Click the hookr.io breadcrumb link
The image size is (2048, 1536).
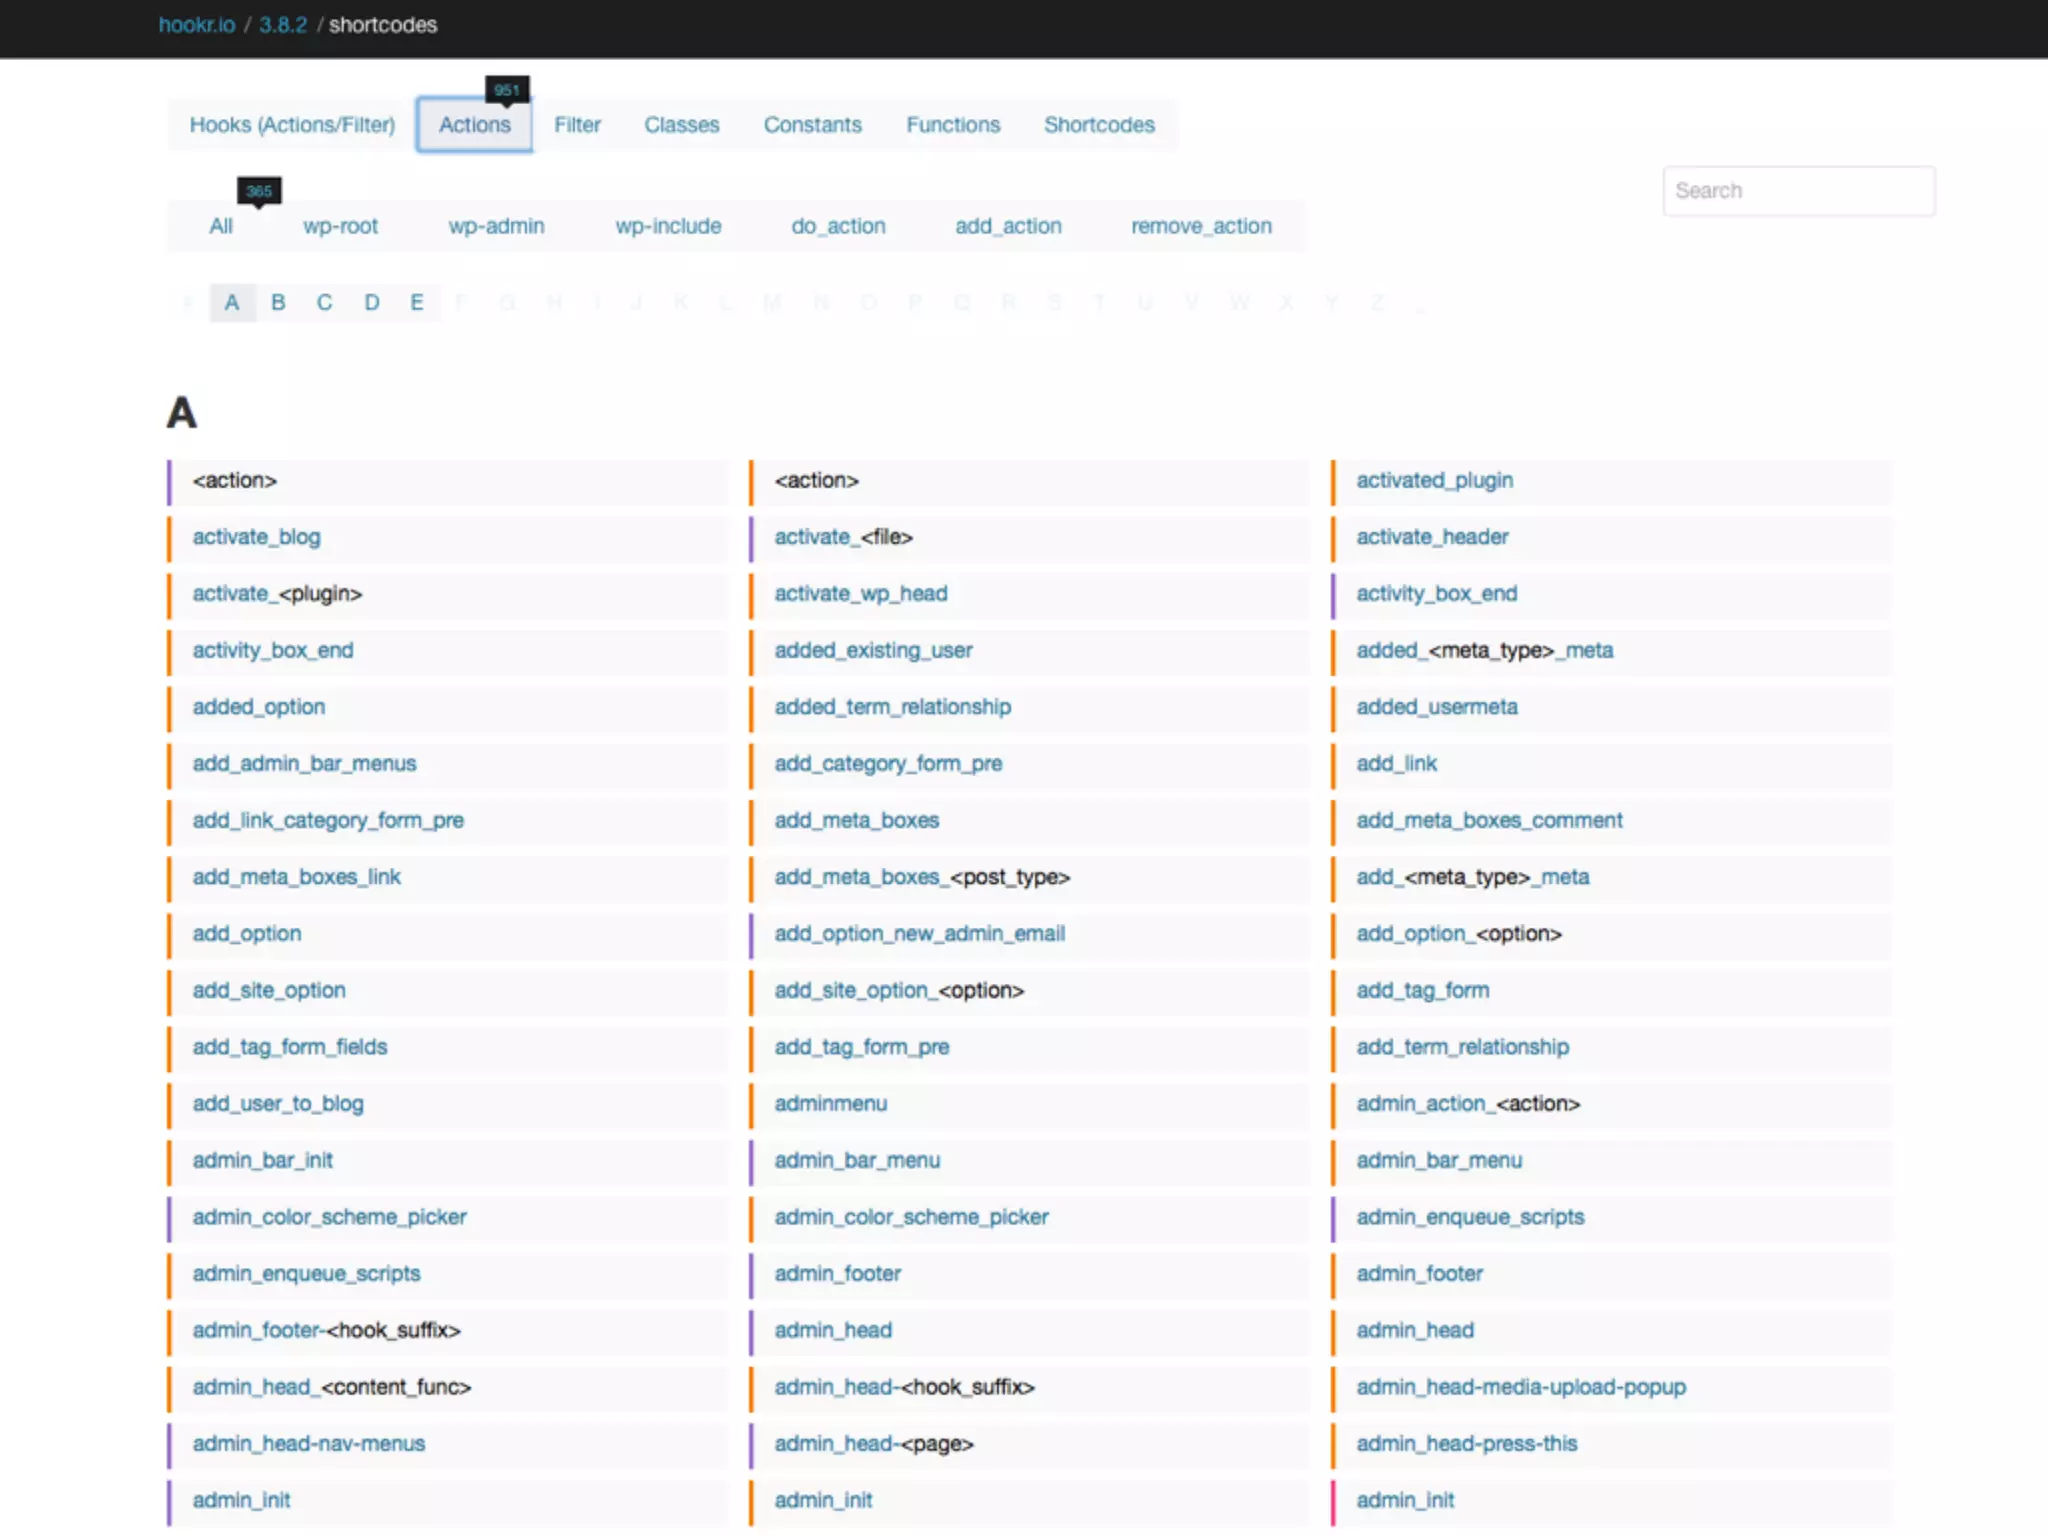pos(196,25)
